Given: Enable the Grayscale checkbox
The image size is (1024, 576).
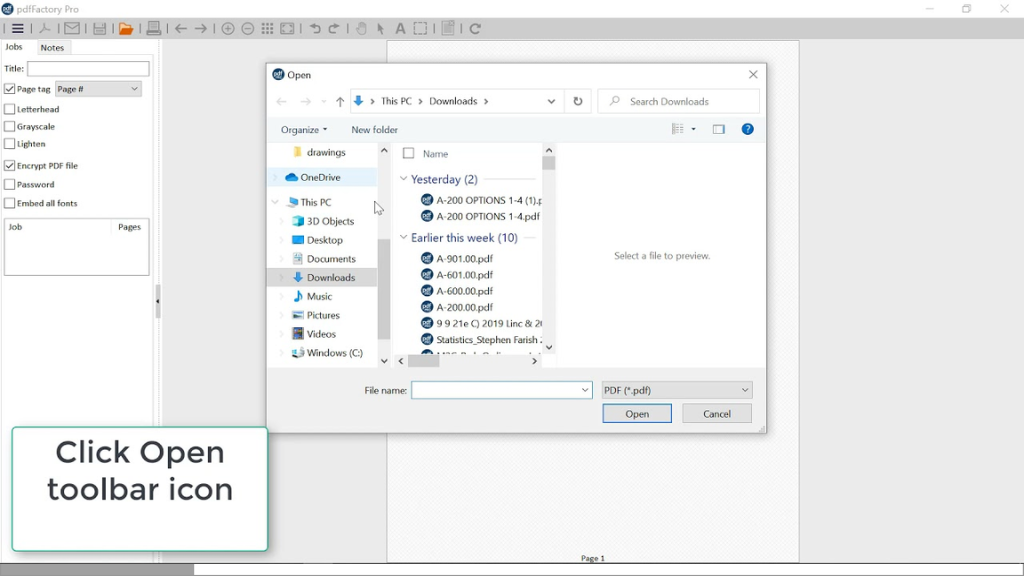Looking at the screenshot, I should pyautogui.click(x=10, y=127).
